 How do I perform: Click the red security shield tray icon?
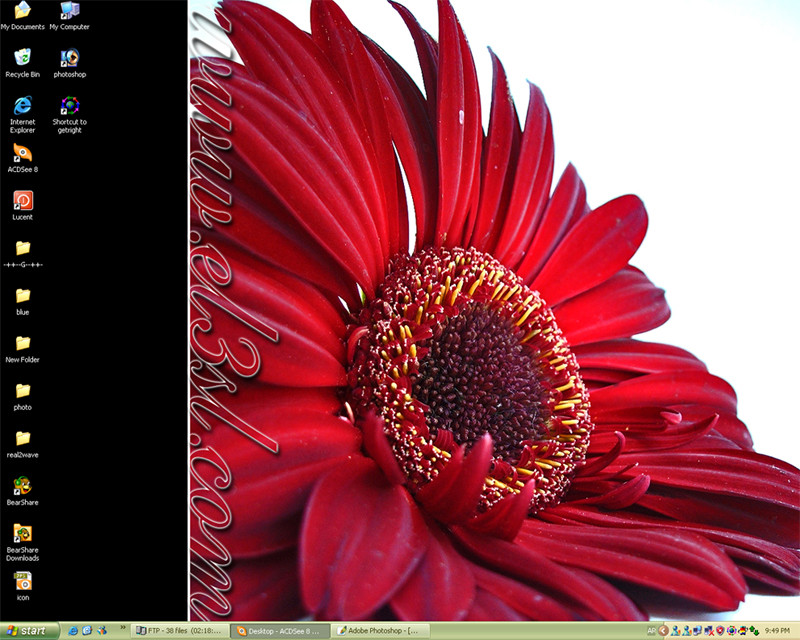(720, 631)
